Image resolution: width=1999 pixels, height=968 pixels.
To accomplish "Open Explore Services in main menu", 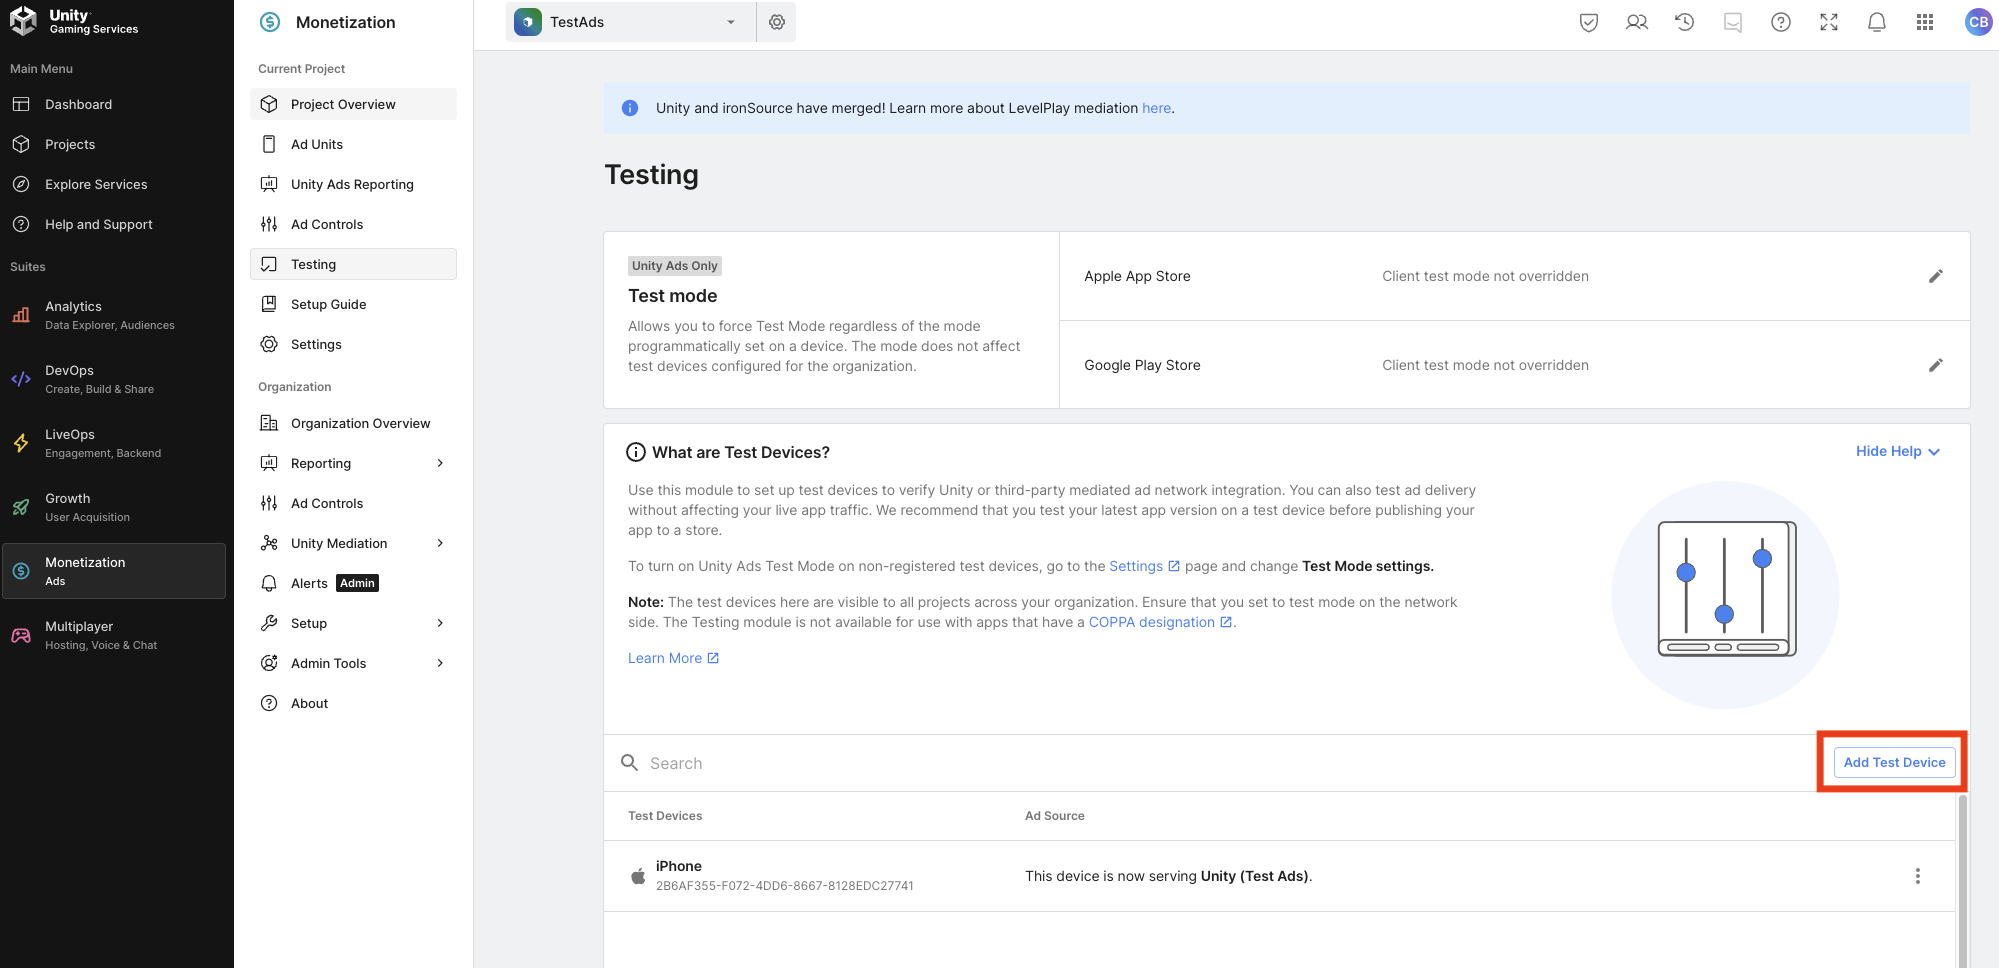I will coord(115,184).
